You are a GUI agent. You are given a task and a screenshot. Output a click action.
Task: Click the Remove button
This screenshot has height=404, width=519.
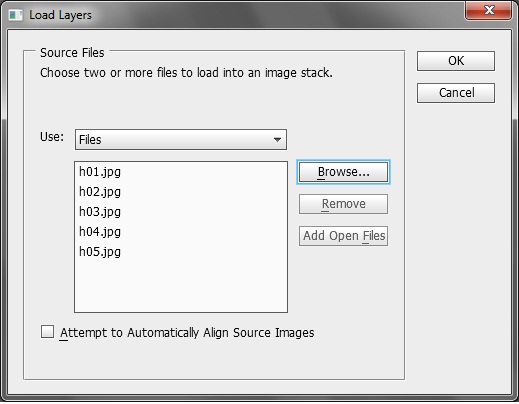pyautogui.click(x=343, y=204)
